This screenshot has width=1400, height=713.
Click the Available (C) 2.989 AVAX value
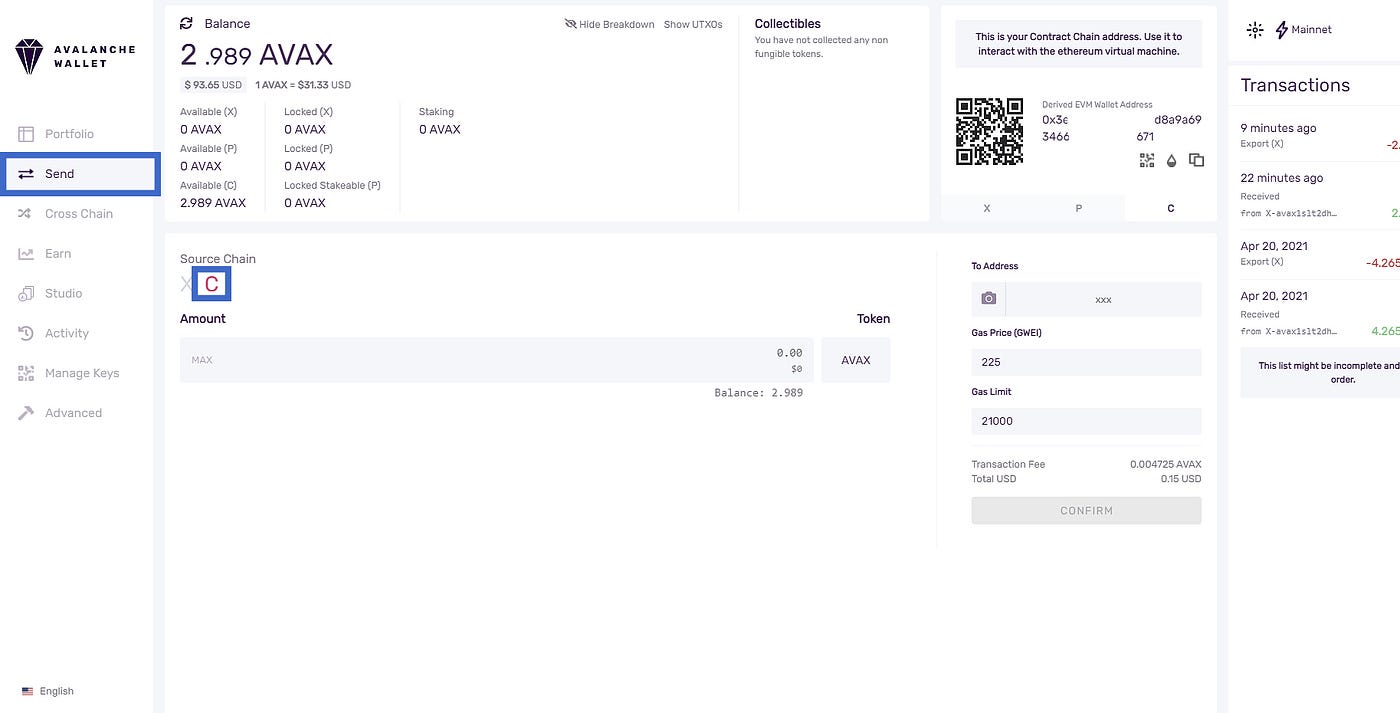point(213,203)
